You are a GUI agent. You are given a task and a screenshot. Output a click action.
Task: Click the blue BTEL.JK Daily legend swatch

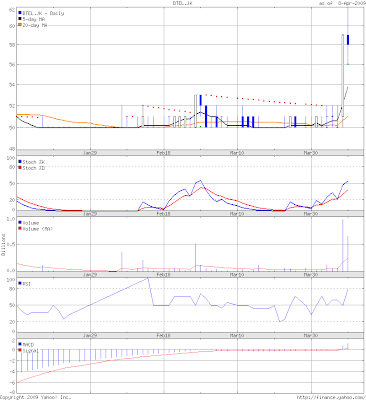(x=20, y=13)
